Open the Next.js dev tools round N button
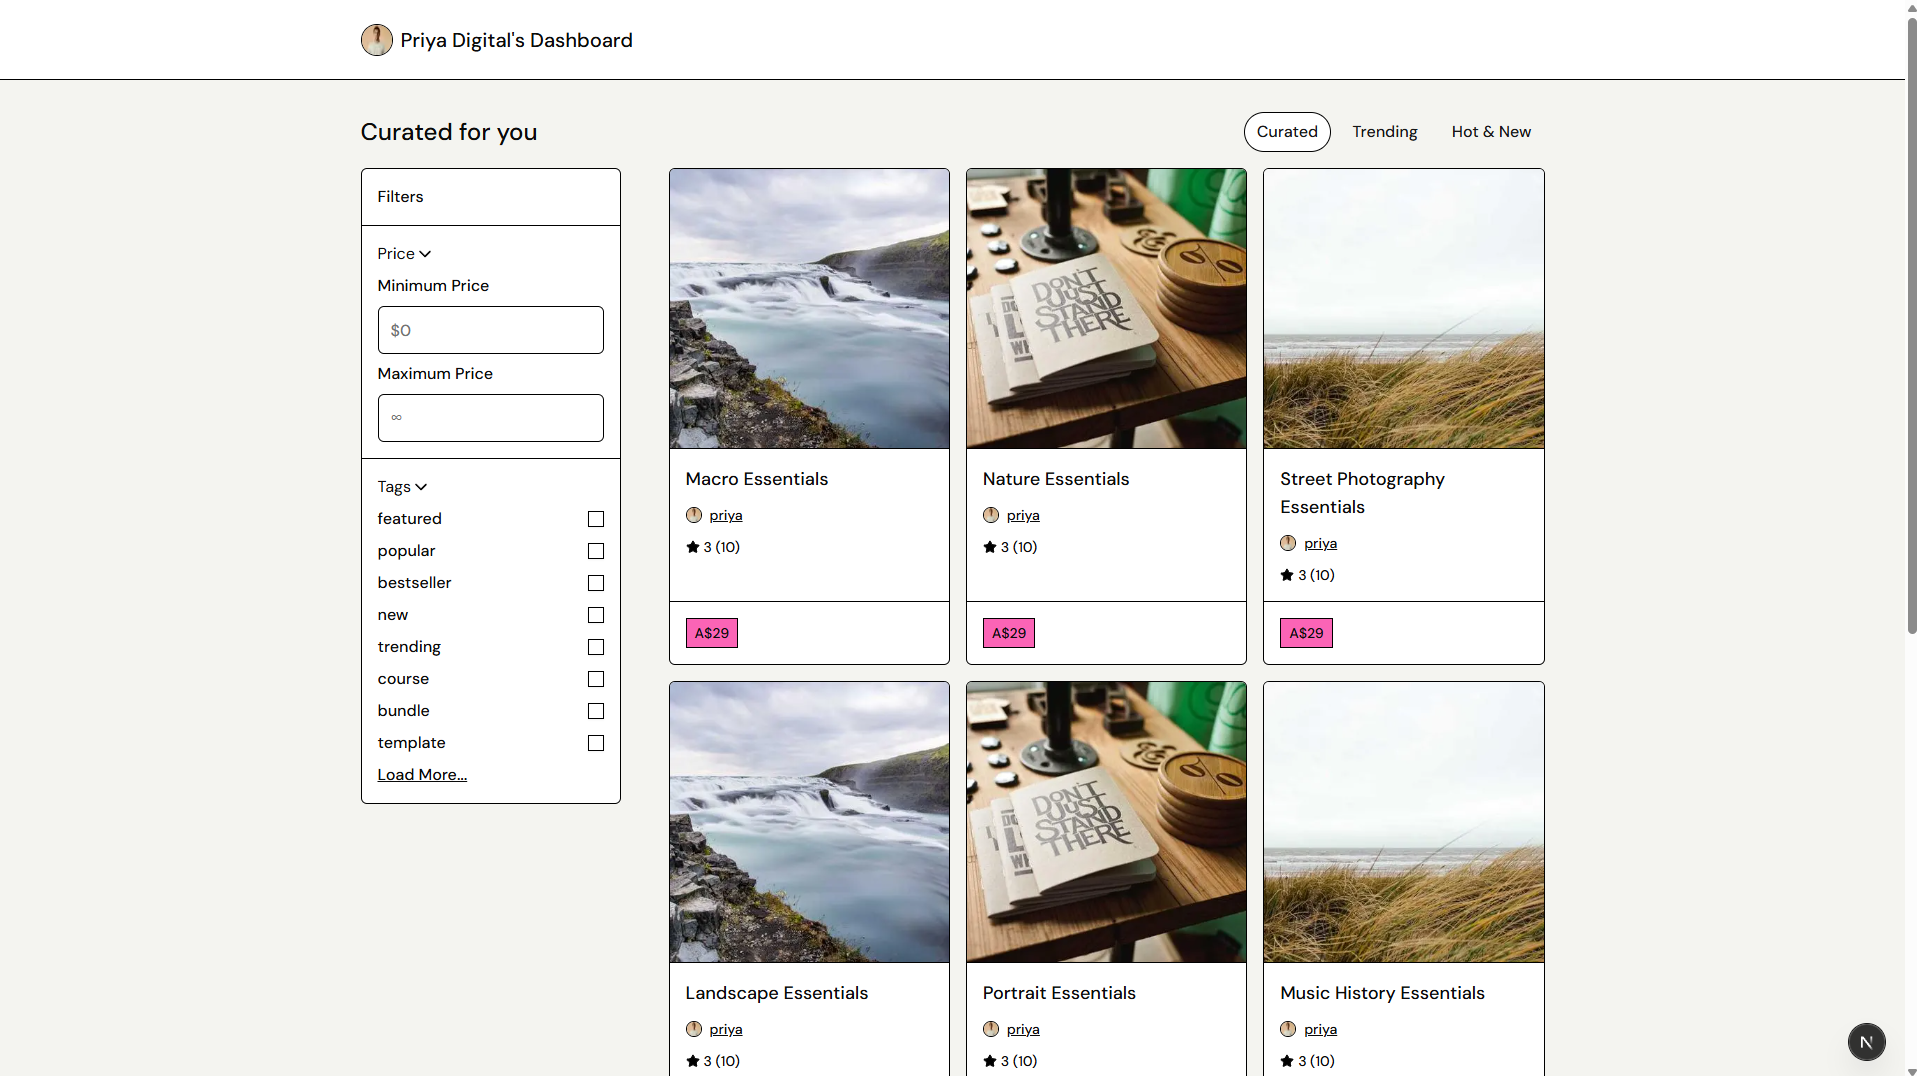 tap(1866, 1042)
